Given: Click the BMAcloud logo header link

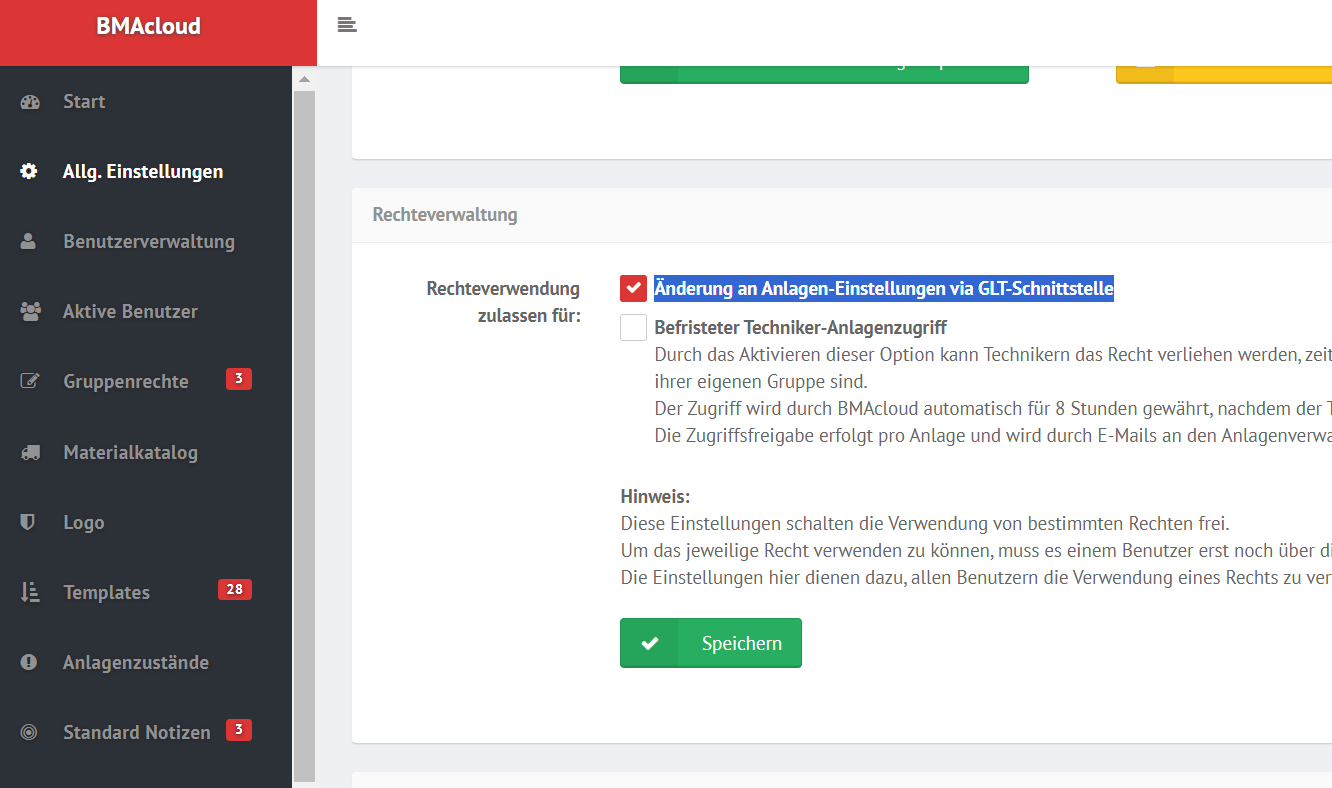Looking at the screenshot, I should pyautogui.click(x=149, y=27).
